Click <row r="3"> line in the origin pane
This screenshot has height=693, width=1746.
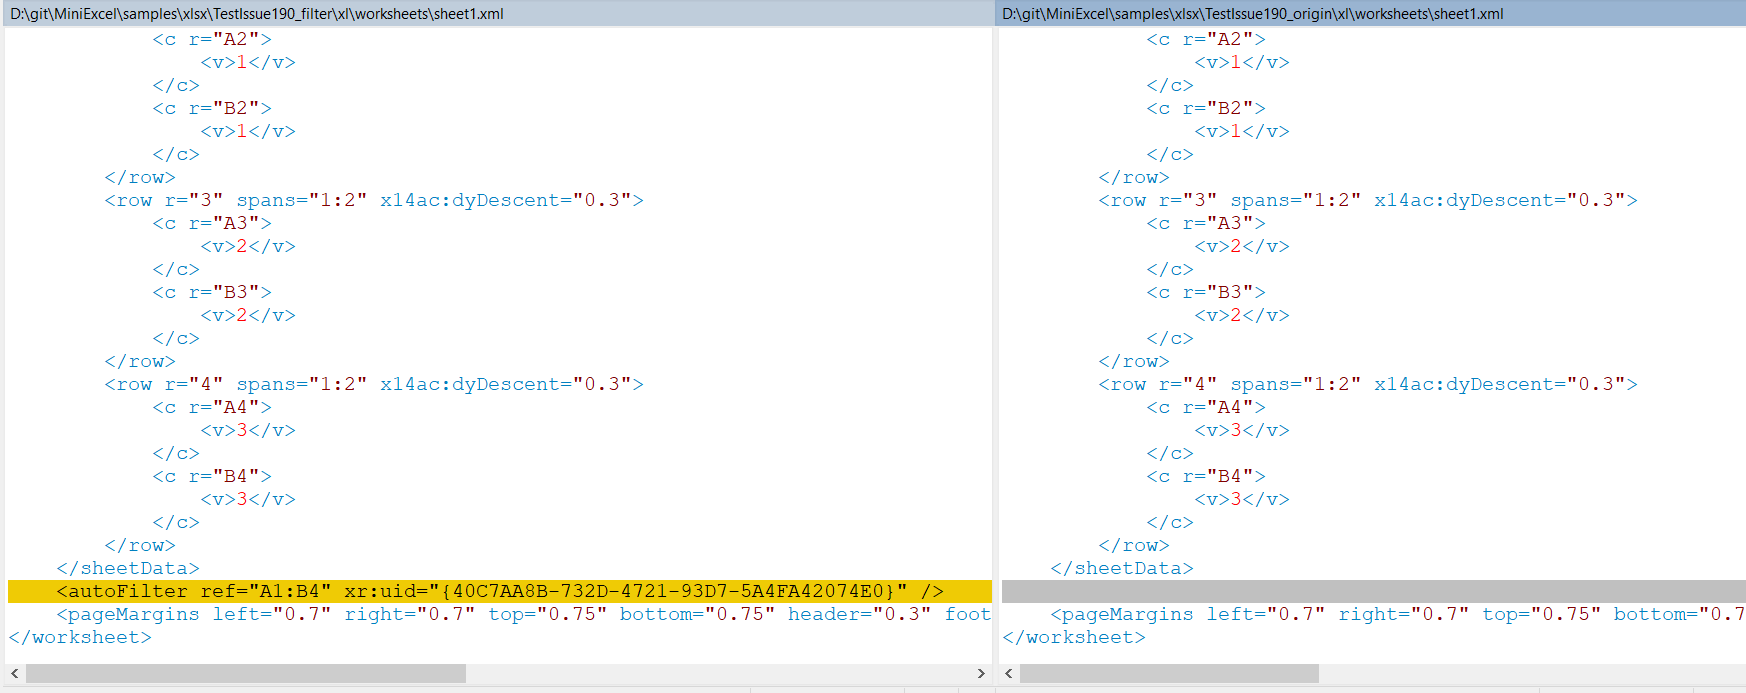tap(1368, 200)
